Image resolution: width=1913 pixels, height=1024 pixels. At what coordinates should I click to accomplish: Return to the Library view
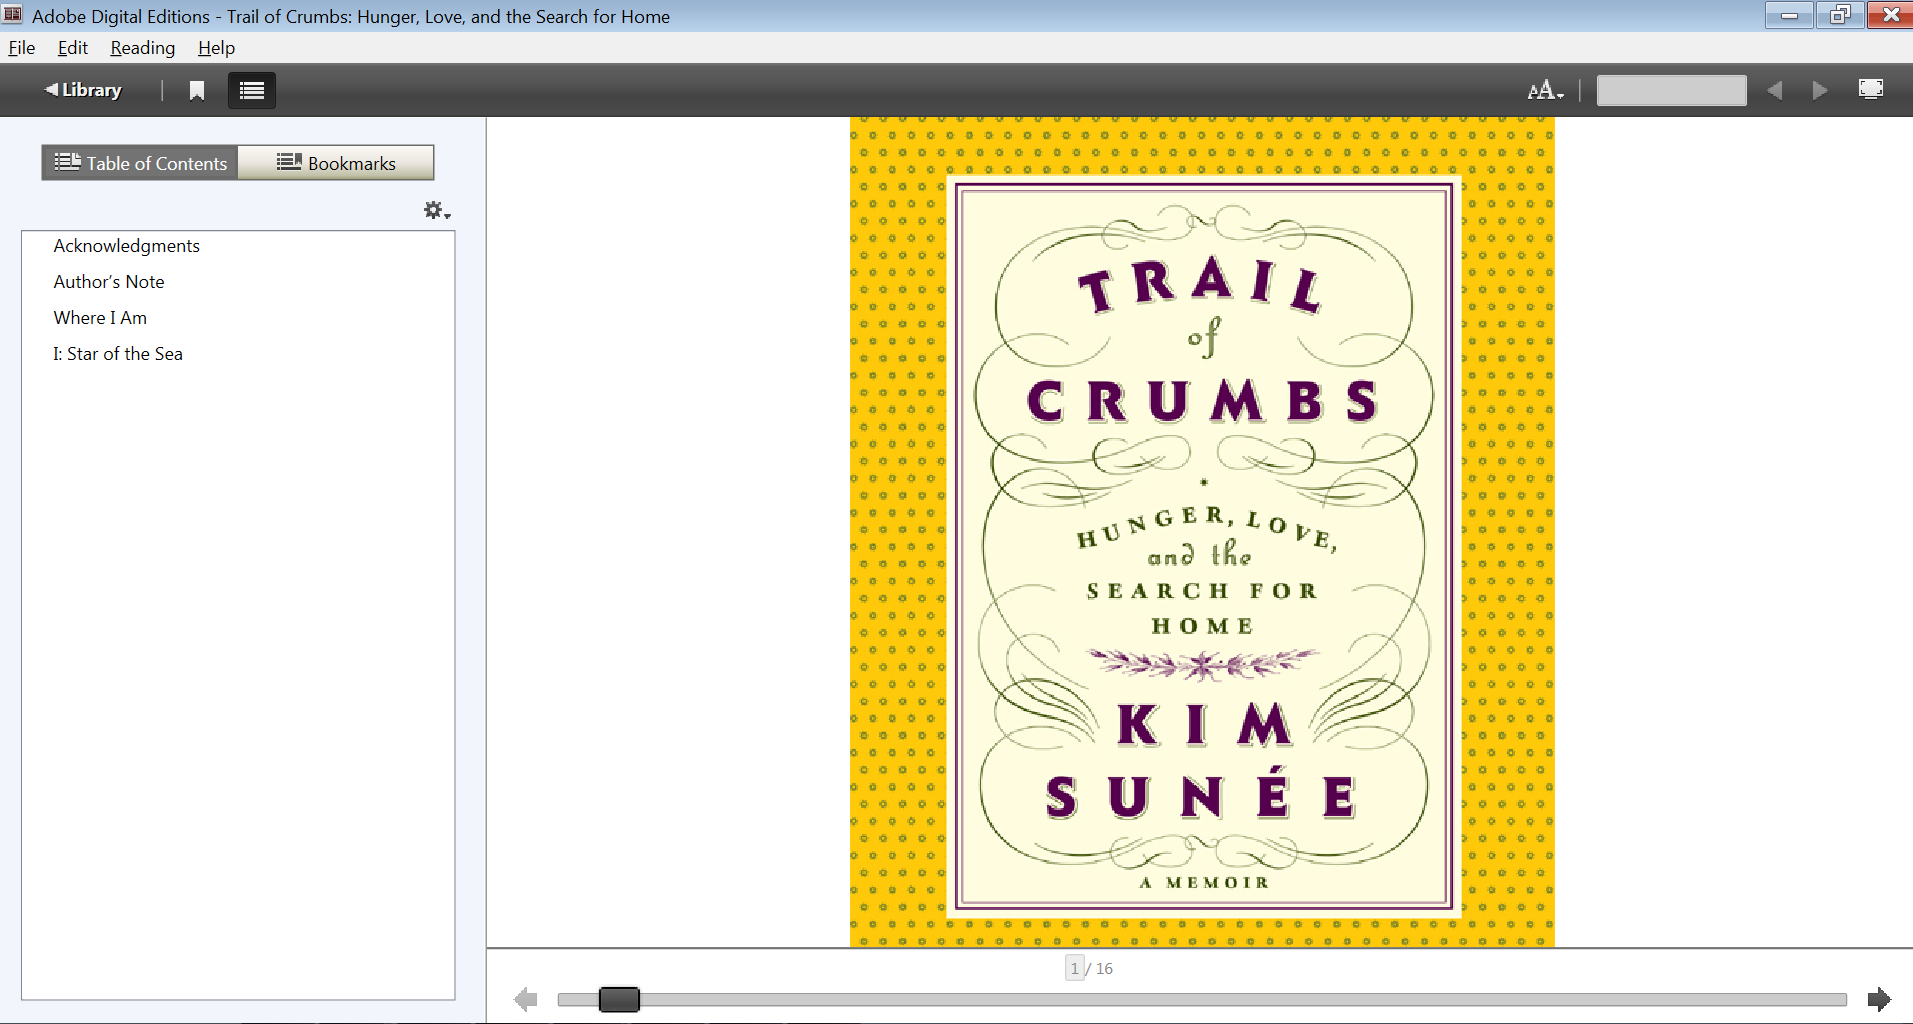click(x=83, y=89)
